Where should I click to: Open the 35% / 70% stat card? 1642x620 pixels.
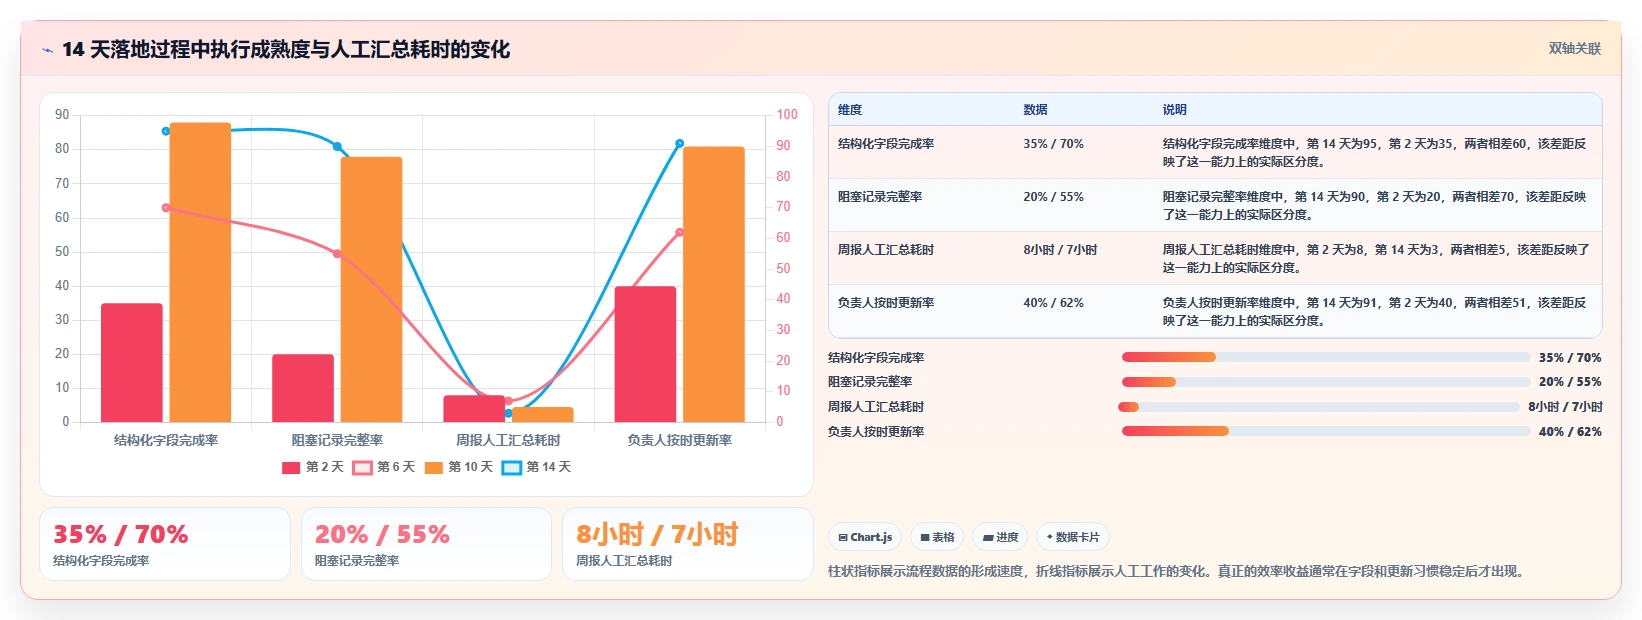[x=165, y=544]
